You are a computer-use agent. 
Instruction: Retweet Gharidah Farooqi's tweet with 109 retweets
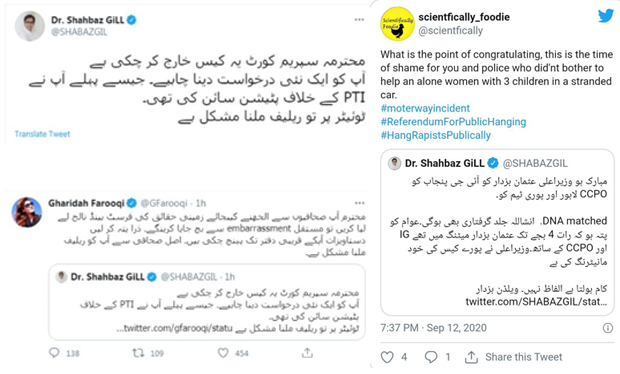point(138,353)
